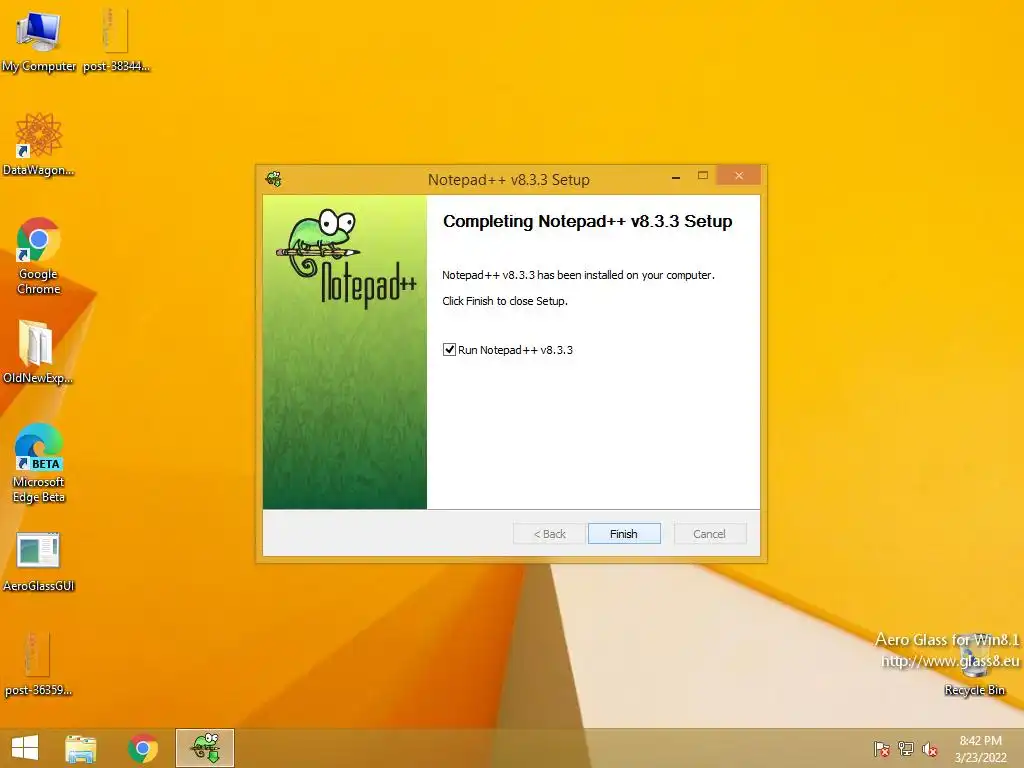Maximize the Notepad++ Setup window
This screenshot has width=1024, height=768.
[703, 176]
